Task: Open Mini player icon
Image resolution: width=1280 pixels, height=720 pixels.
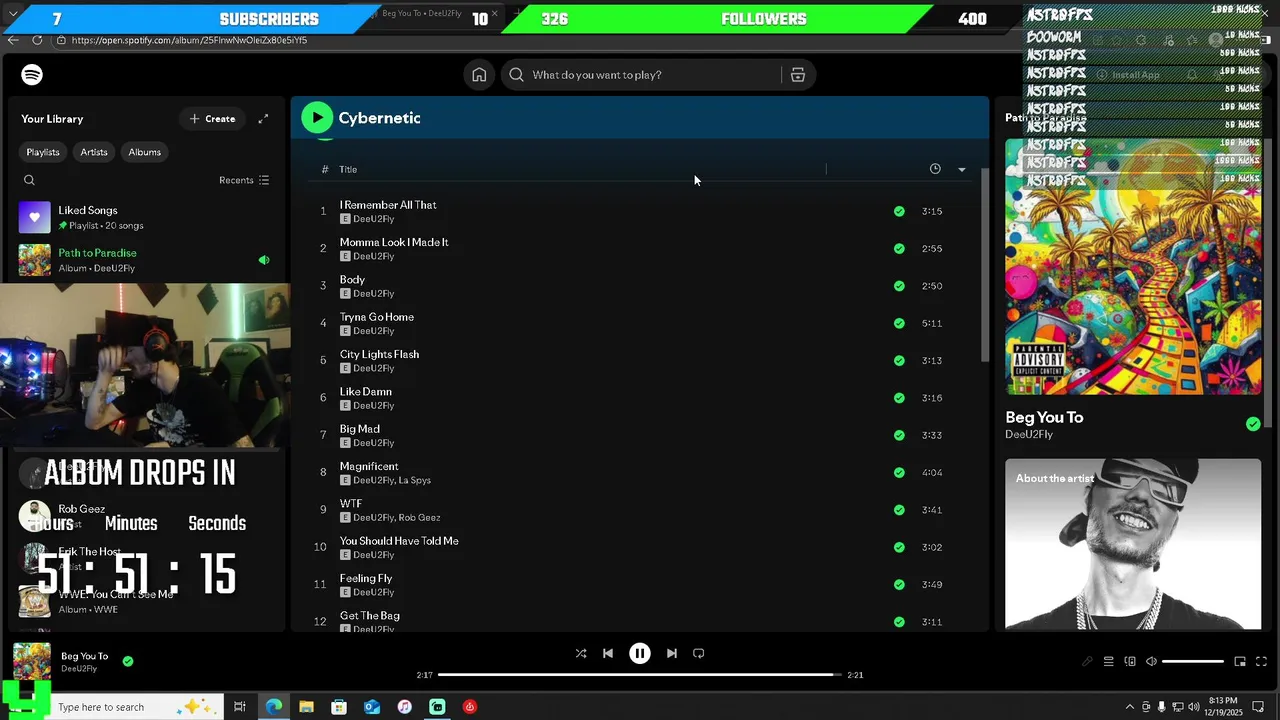Action: (x=1240, y=662)
